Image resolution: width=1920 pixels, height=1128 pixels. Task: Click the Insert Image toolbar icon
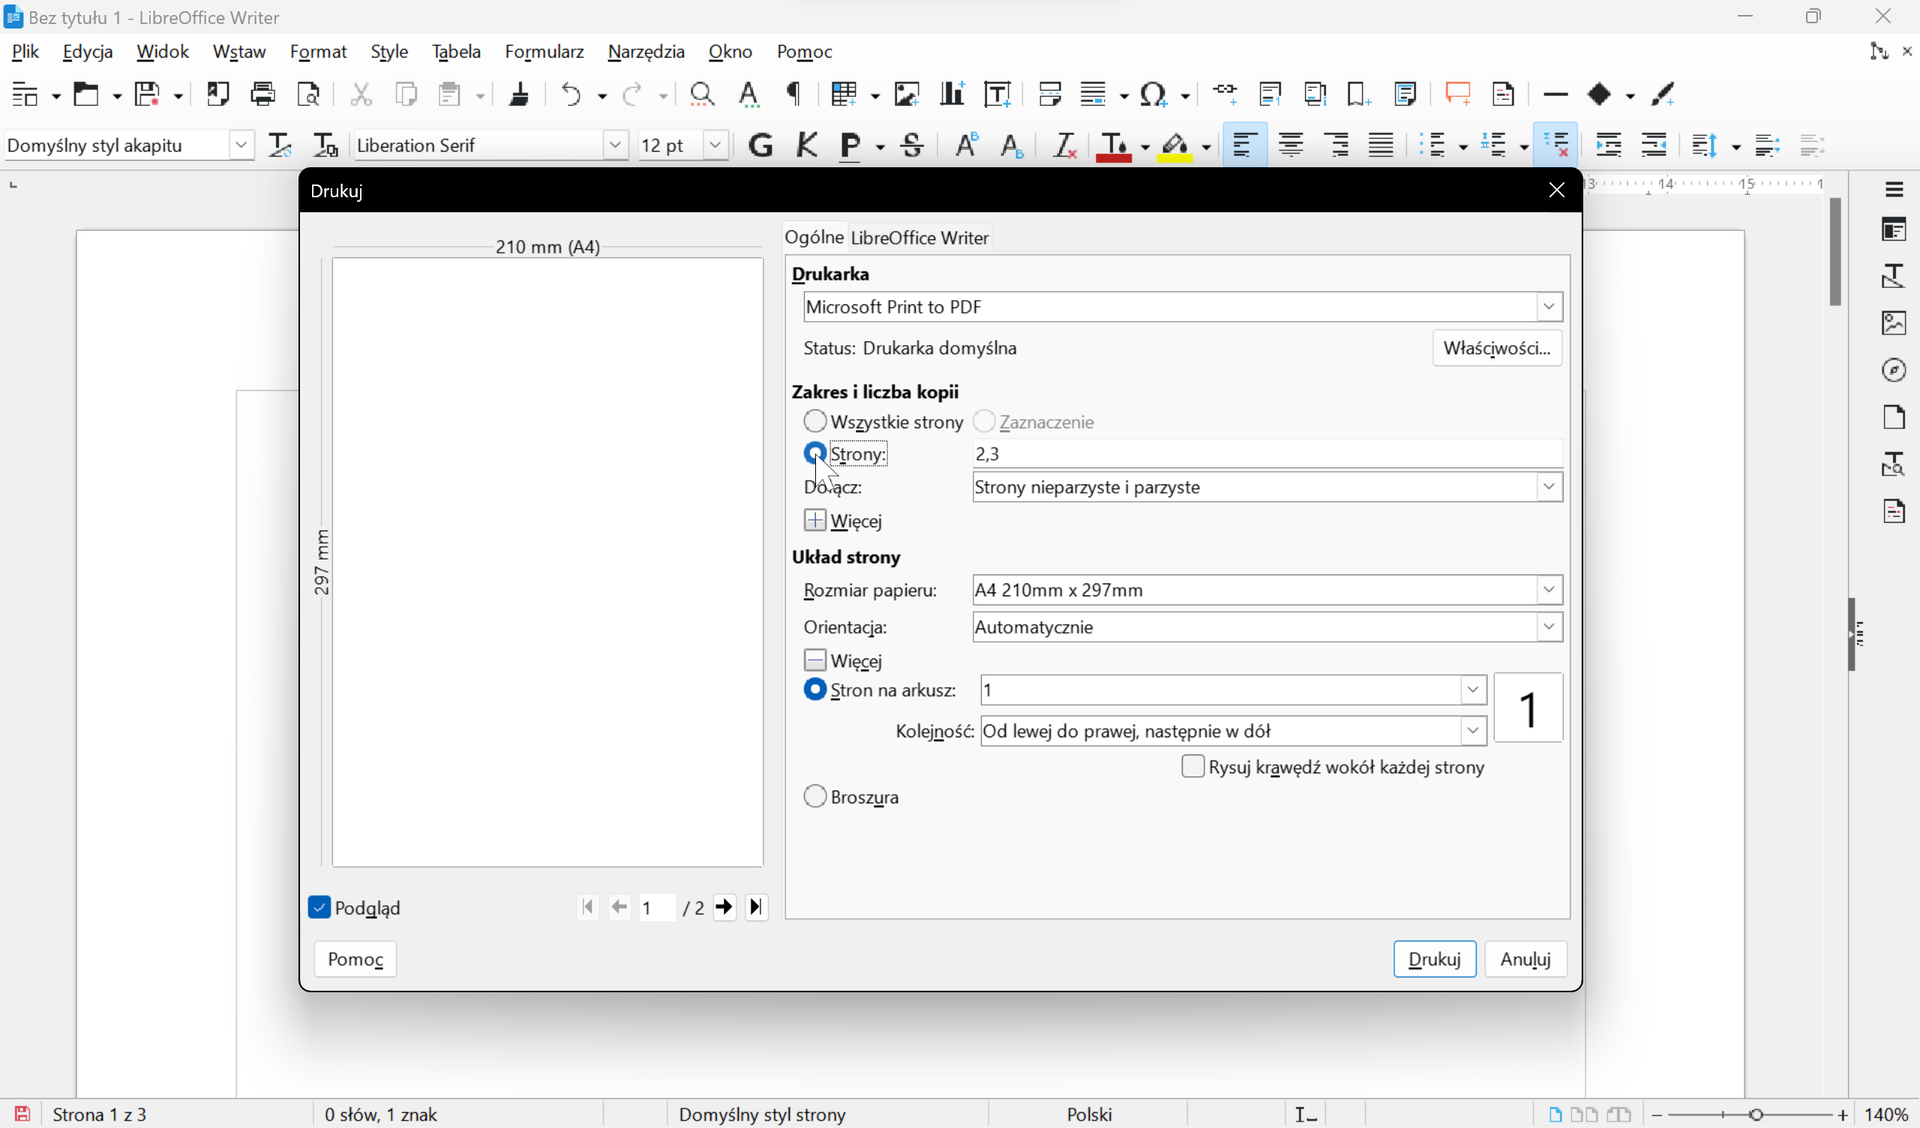(x=907, y=94)
